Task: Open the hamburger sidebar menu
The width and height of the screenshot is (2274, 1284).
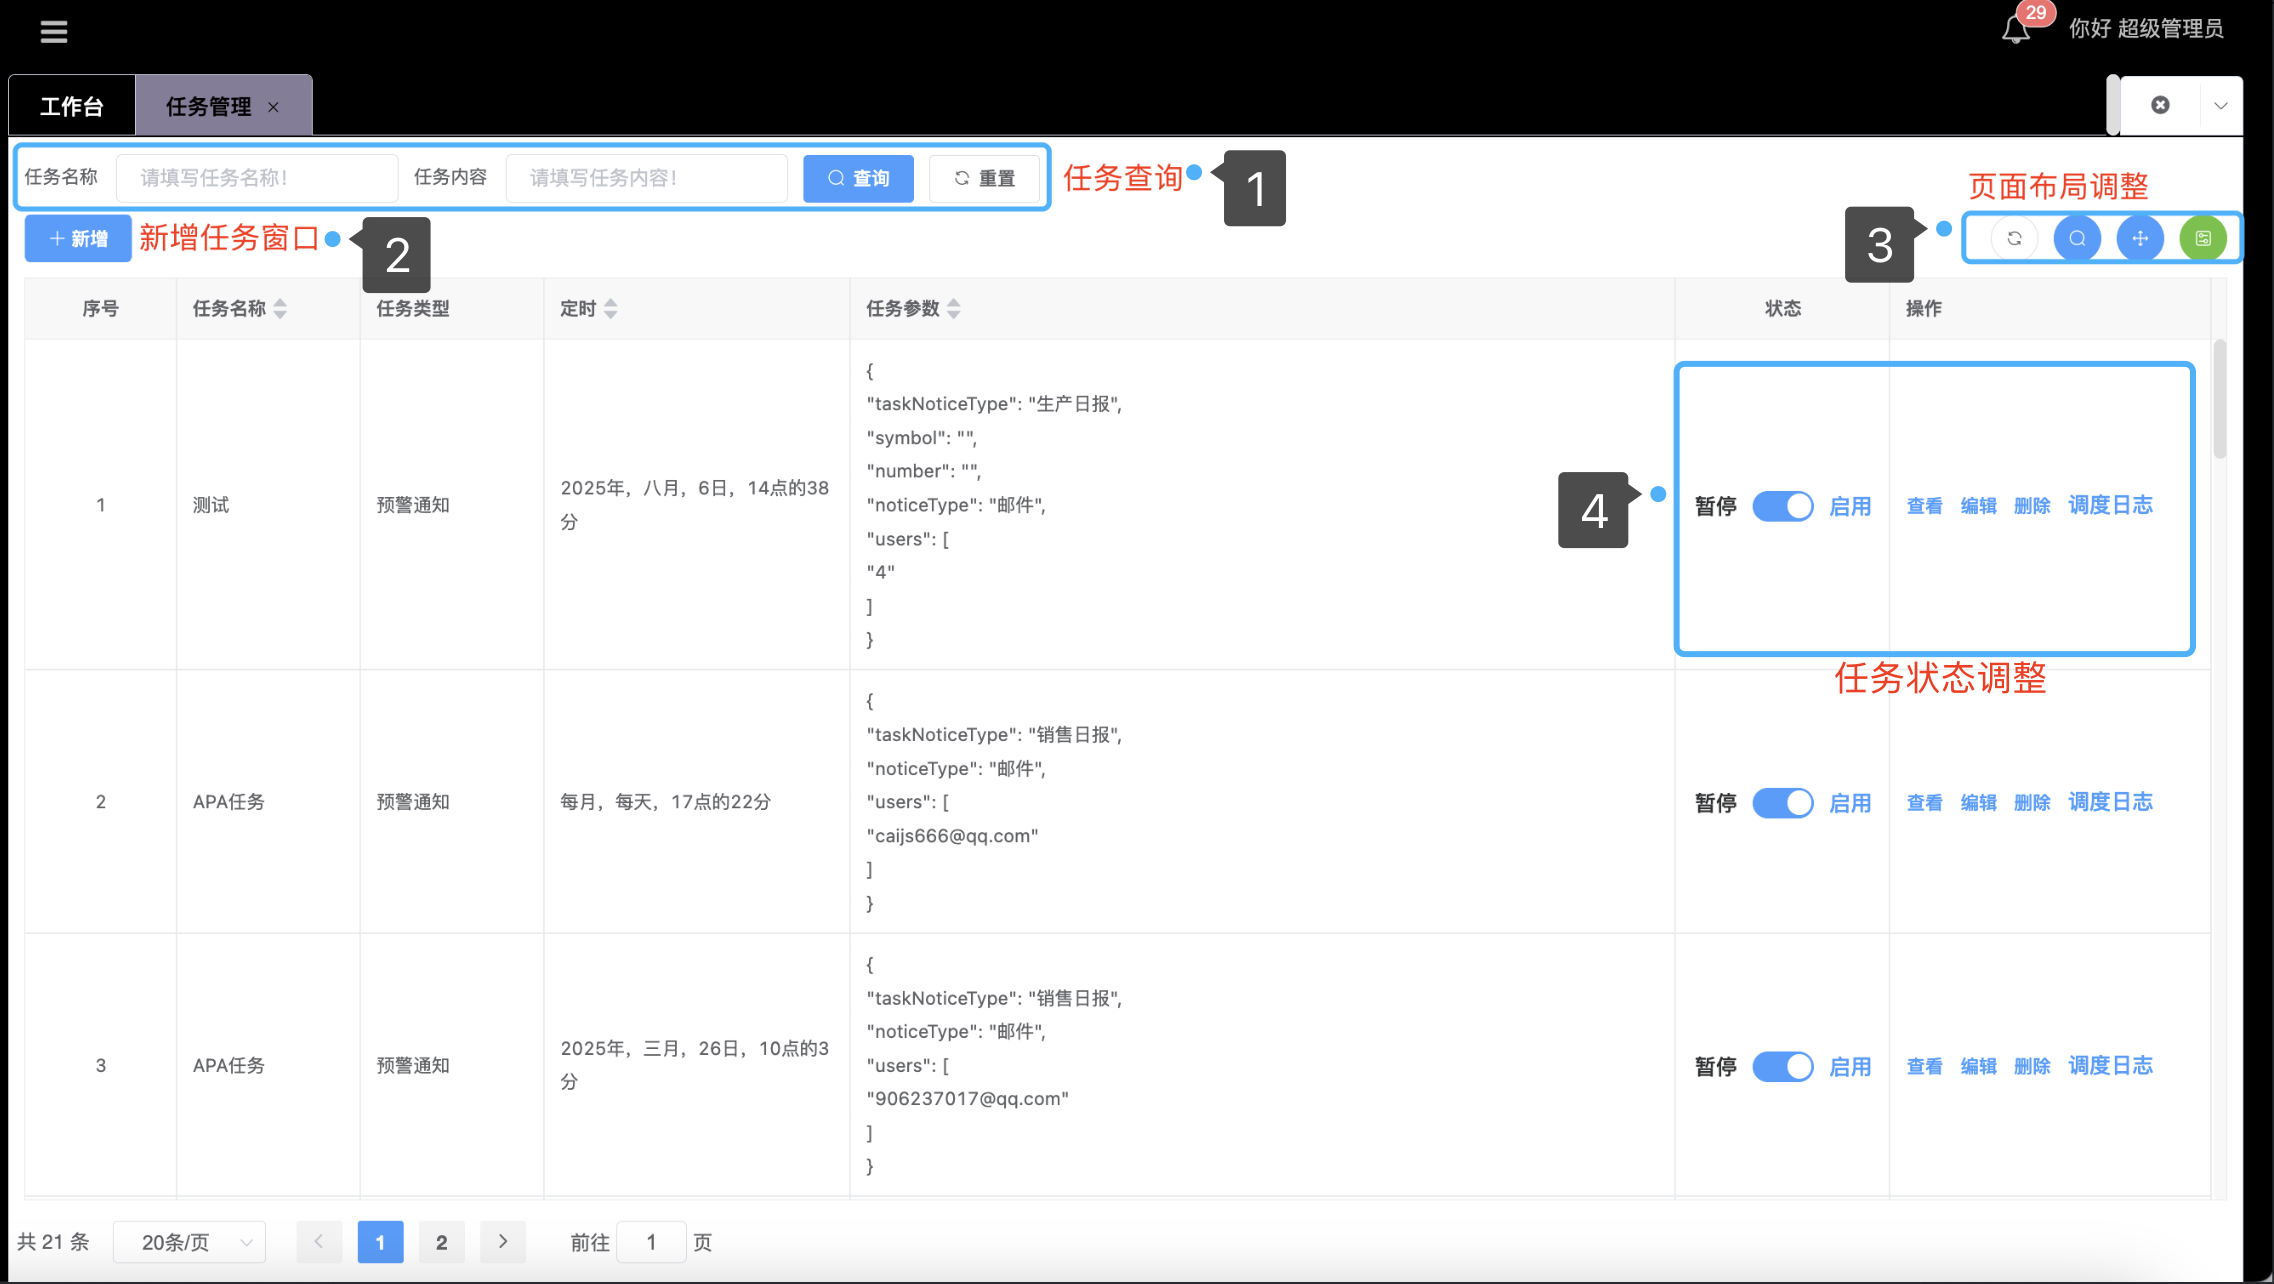Action: 54,32
